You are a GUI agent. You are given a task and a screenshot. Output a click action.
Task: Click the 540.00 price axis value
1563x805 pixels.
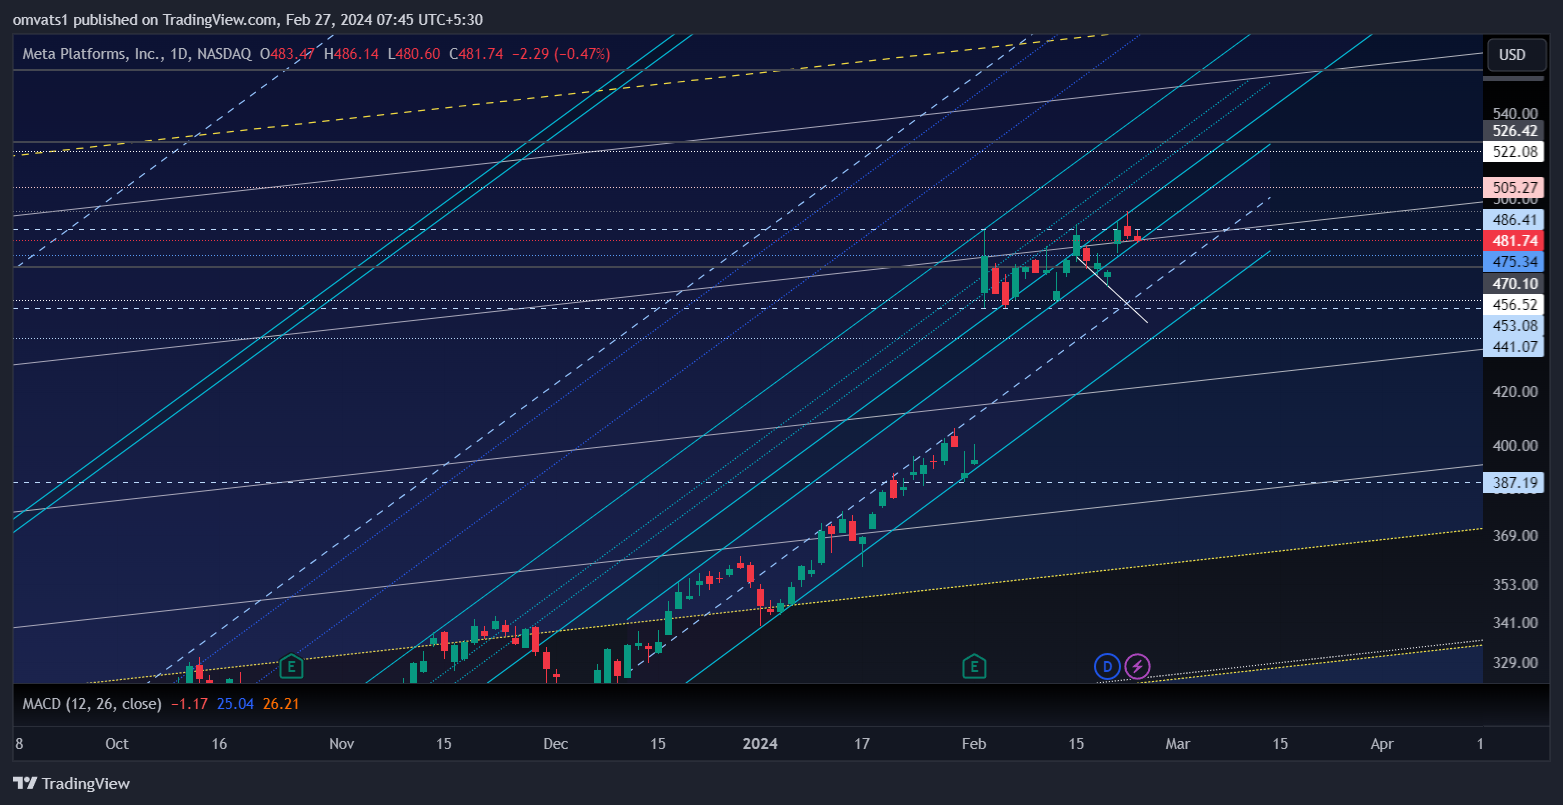pos(1514,113)
